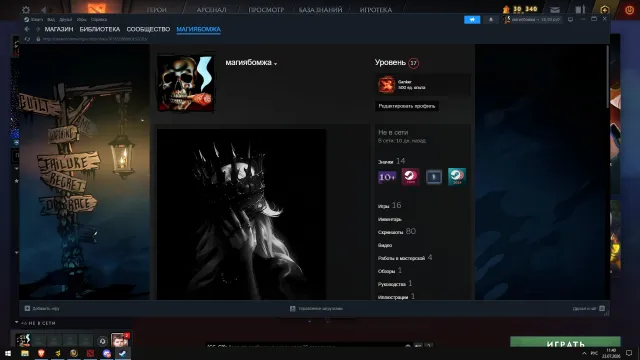Switch to the БИБЛИОТЕКА tab
Screen dimensions: 640x360
pos(100,29)
